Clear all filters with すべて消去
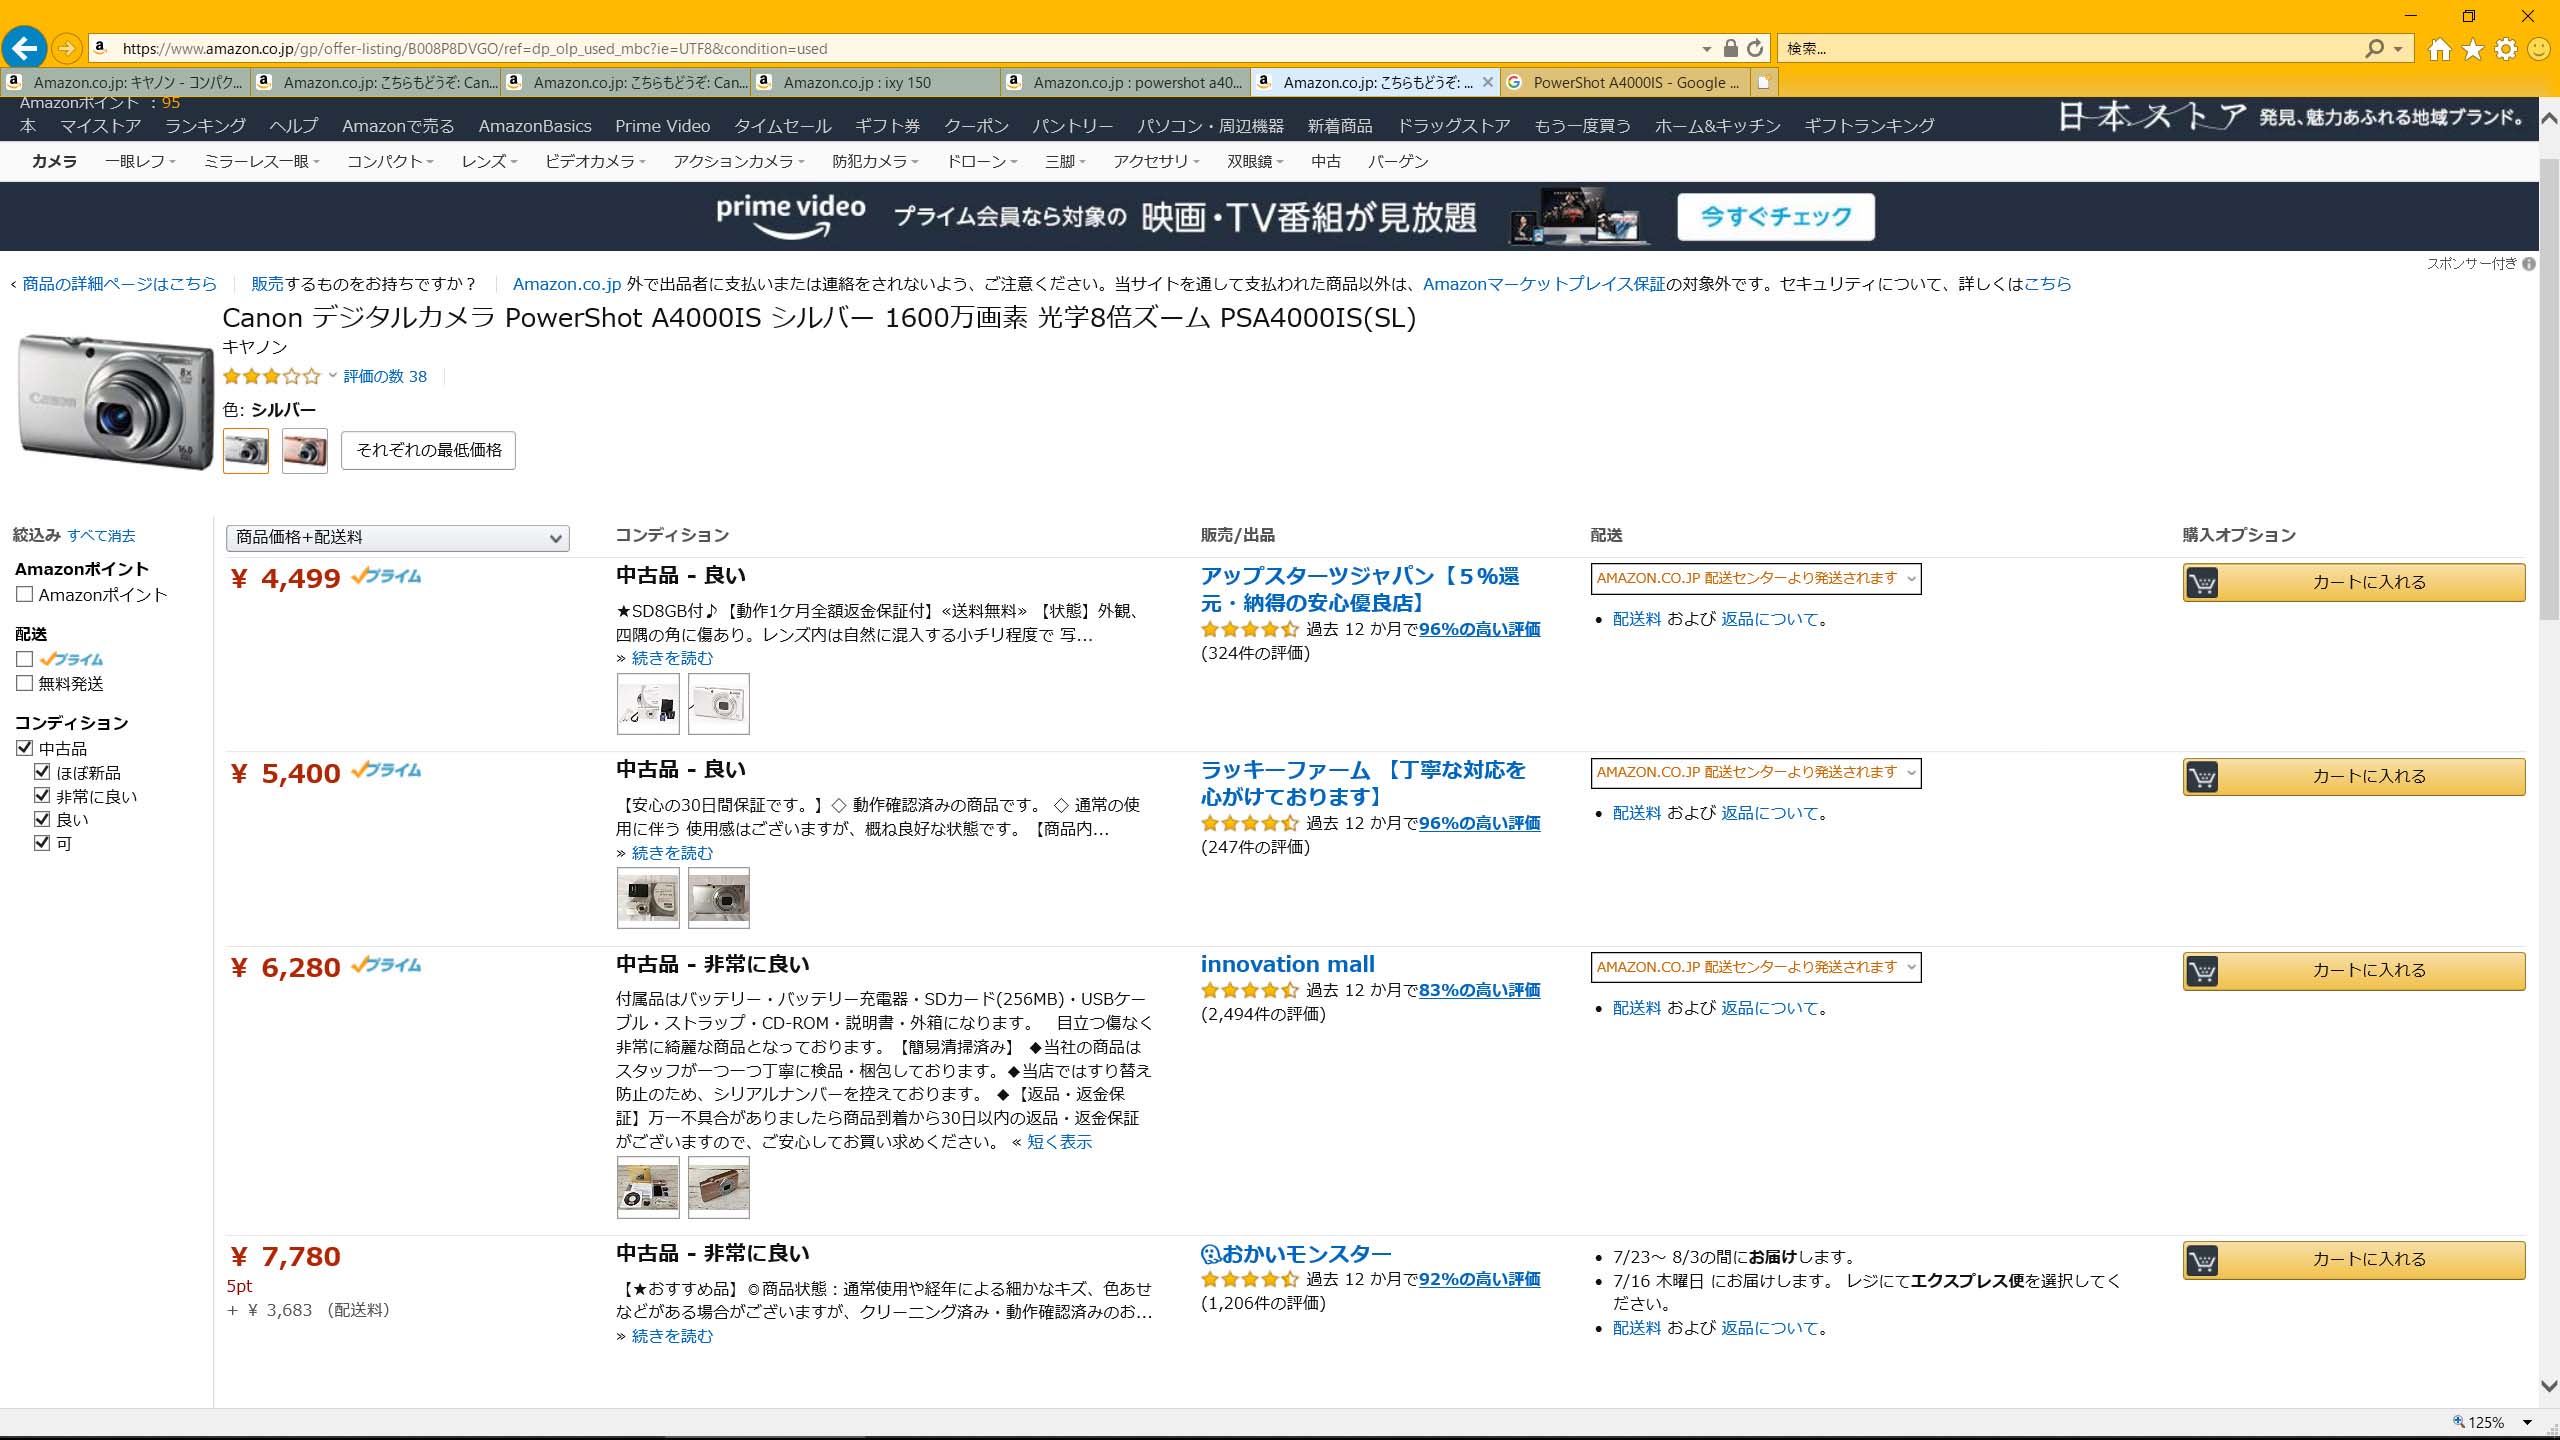This screenshot has width=2560, height=1440. pos(101,536)
